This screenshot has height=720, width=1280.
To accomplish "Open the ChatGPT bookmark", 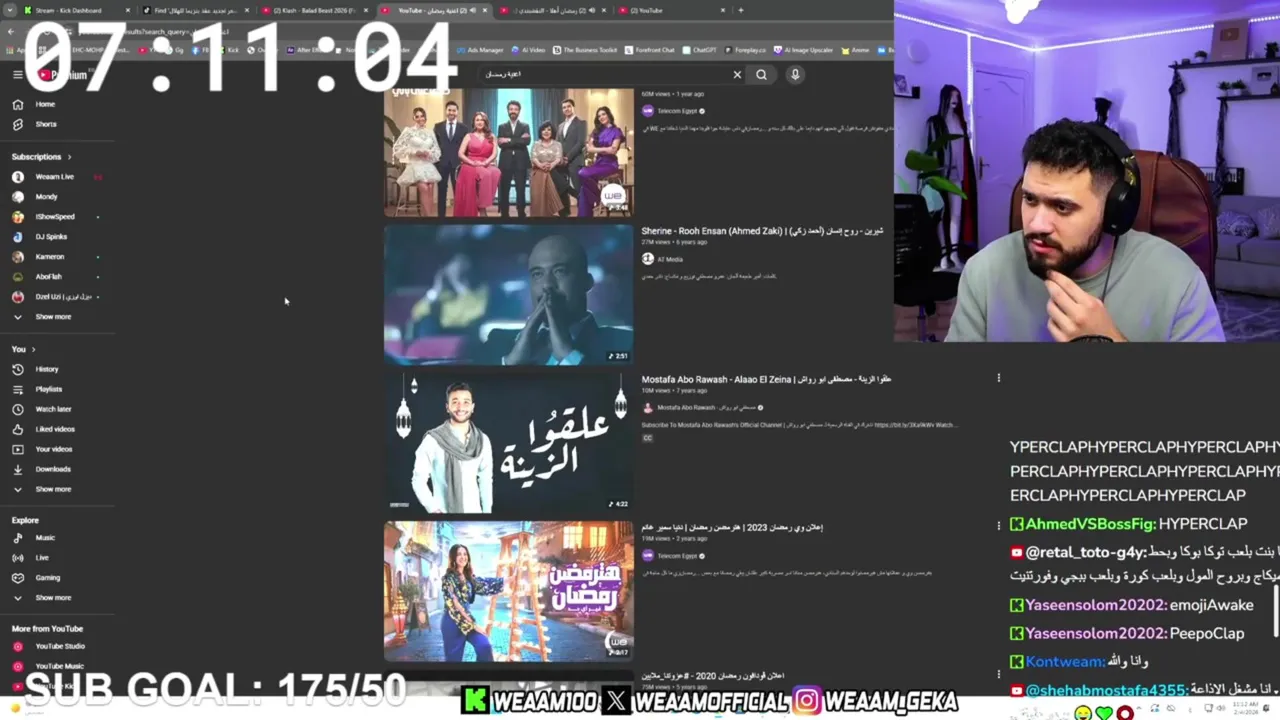I will point(698,49).
